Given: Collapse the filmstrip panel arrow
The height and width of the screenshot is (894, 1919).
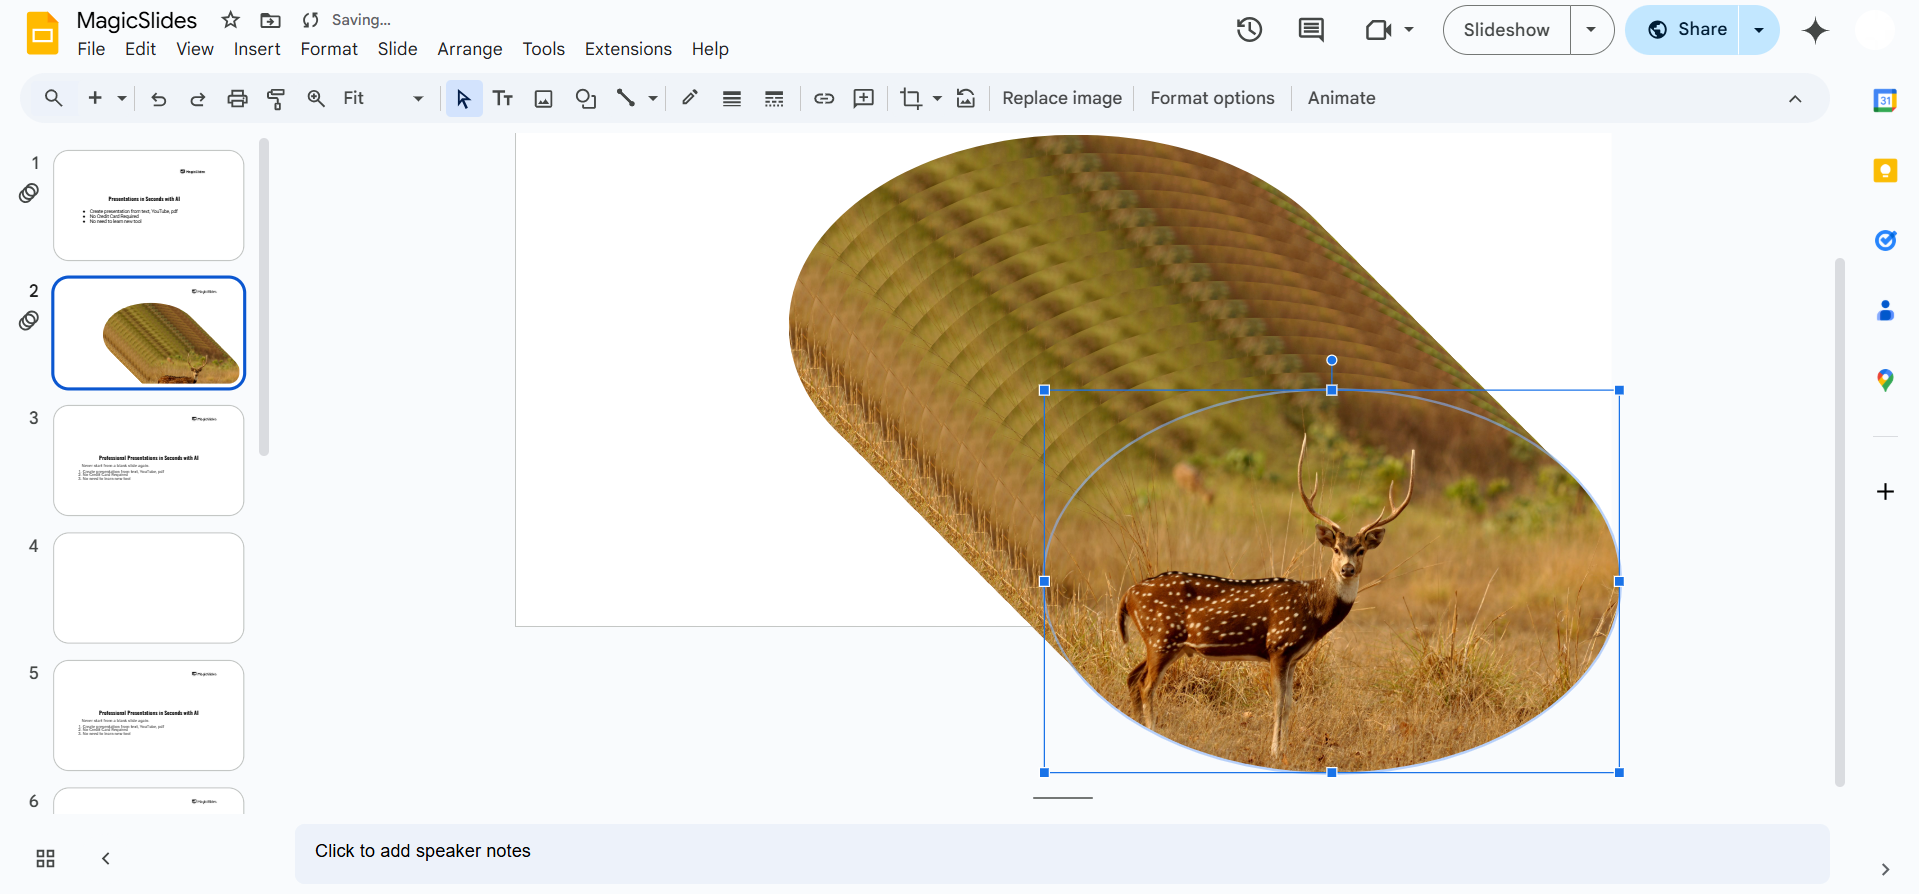Looking at the screenshot, I should pos(106,859).
